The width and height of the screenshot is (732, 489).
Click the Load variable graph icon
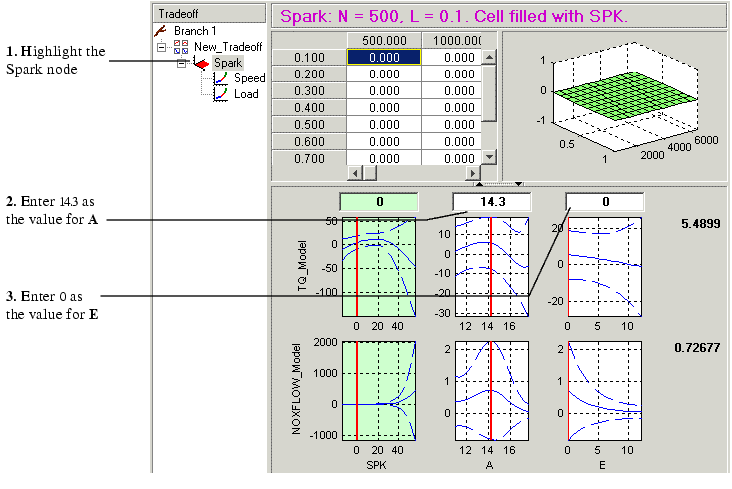point(220,94)
